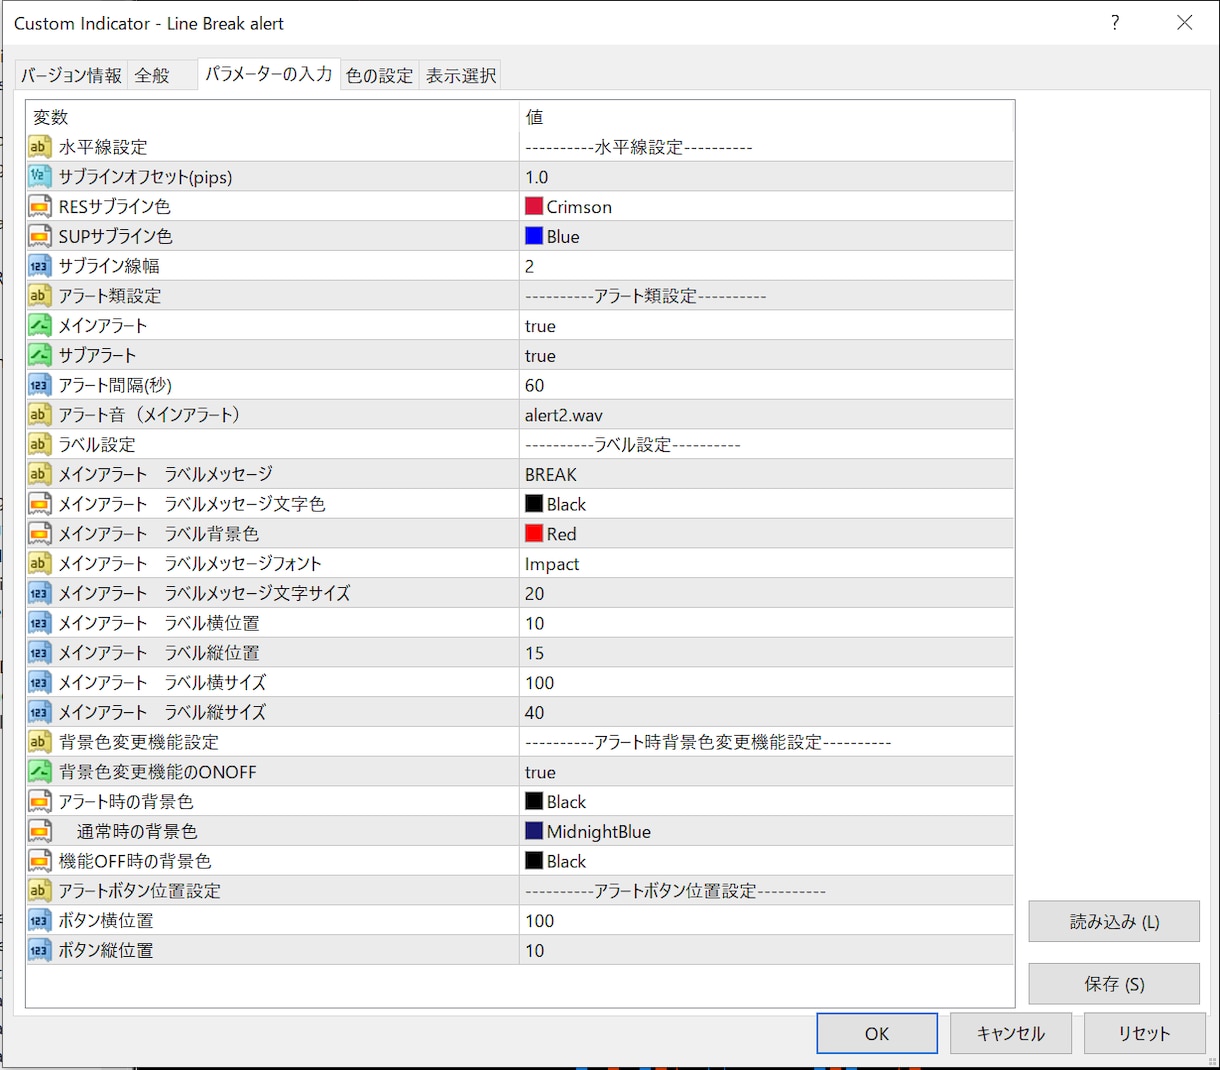
Task: Click the リセット button
Action: pos(1144,1033)
